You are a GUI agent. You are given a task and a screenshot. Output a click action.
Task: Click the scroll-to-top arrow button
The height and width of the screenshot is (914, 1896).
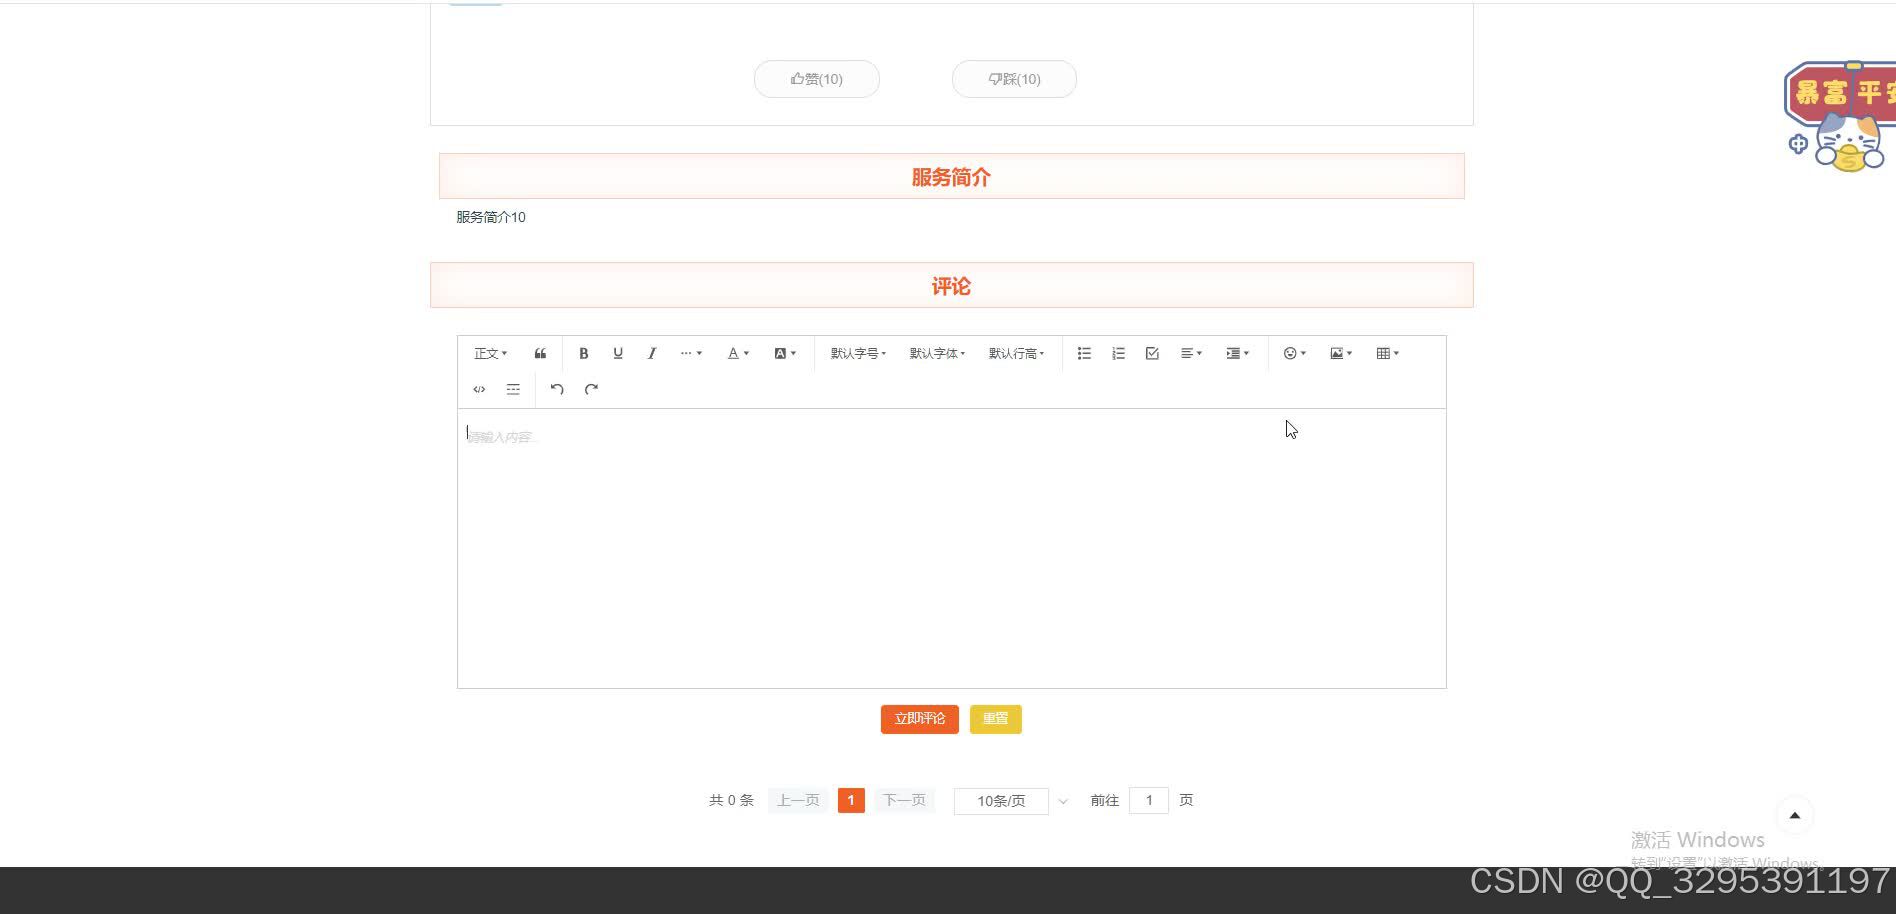click(1794, 815)
